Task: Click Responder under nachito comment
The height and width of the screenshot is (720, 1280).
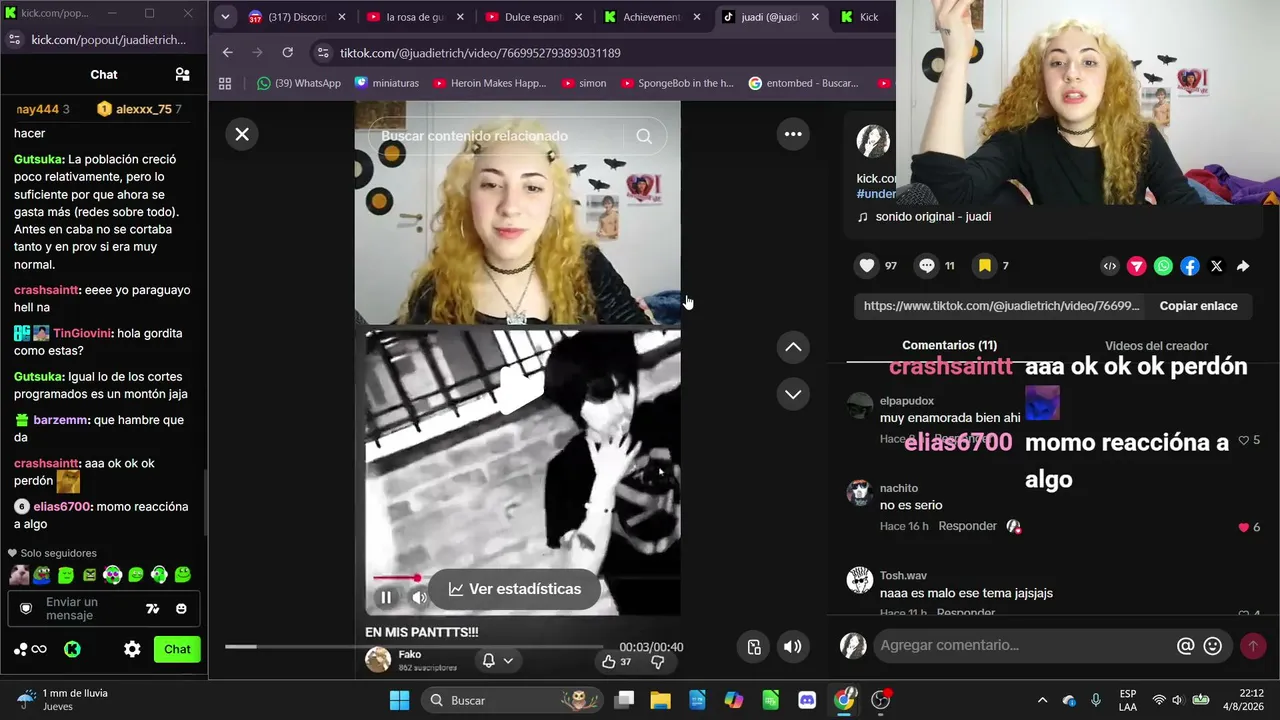Action: pyautogui.click(x=967, y=526)
